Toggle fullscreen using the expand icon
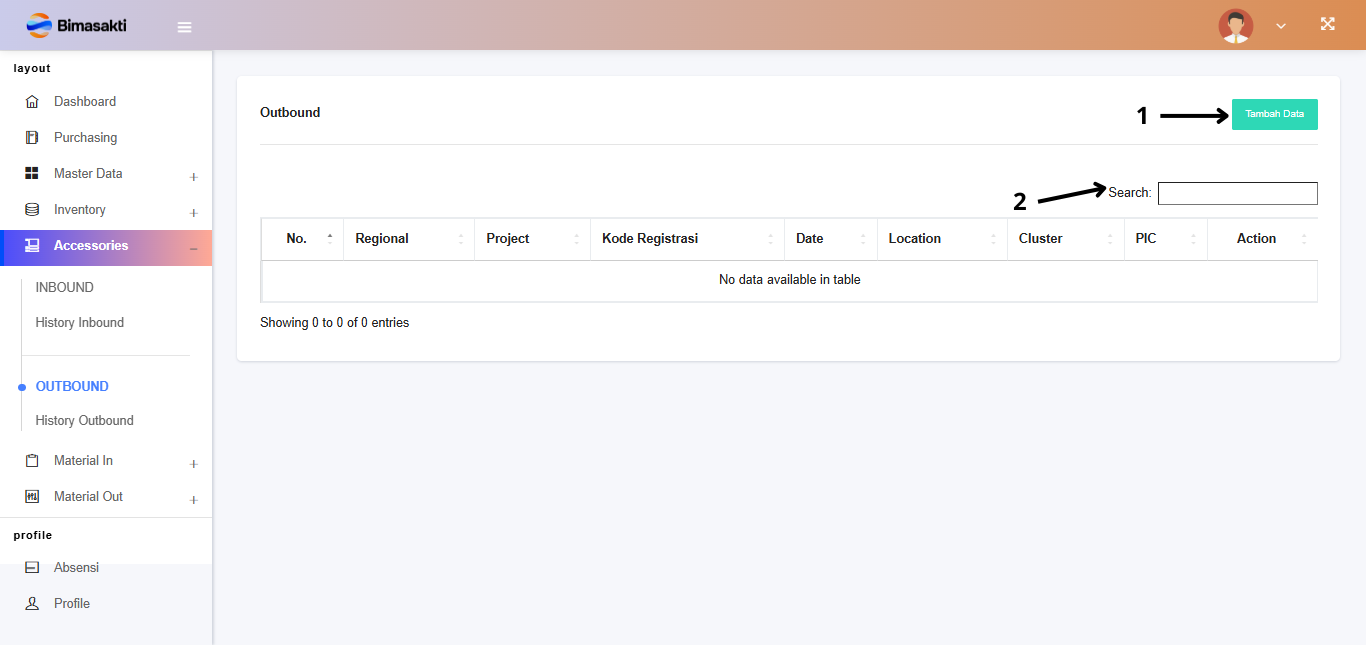 click(x=1327, y=24)
